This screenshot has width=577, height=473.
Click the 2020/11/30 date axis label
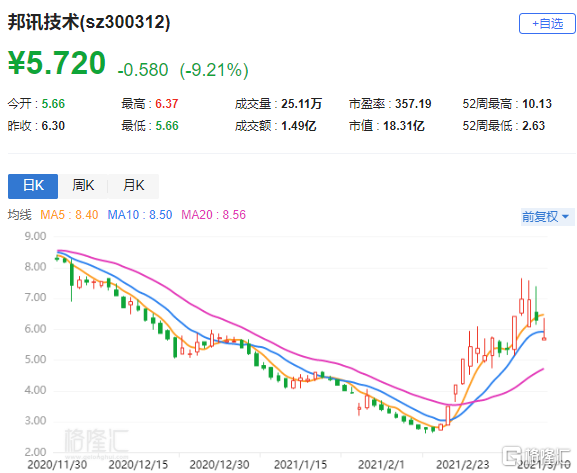click(x=57, y=465)
